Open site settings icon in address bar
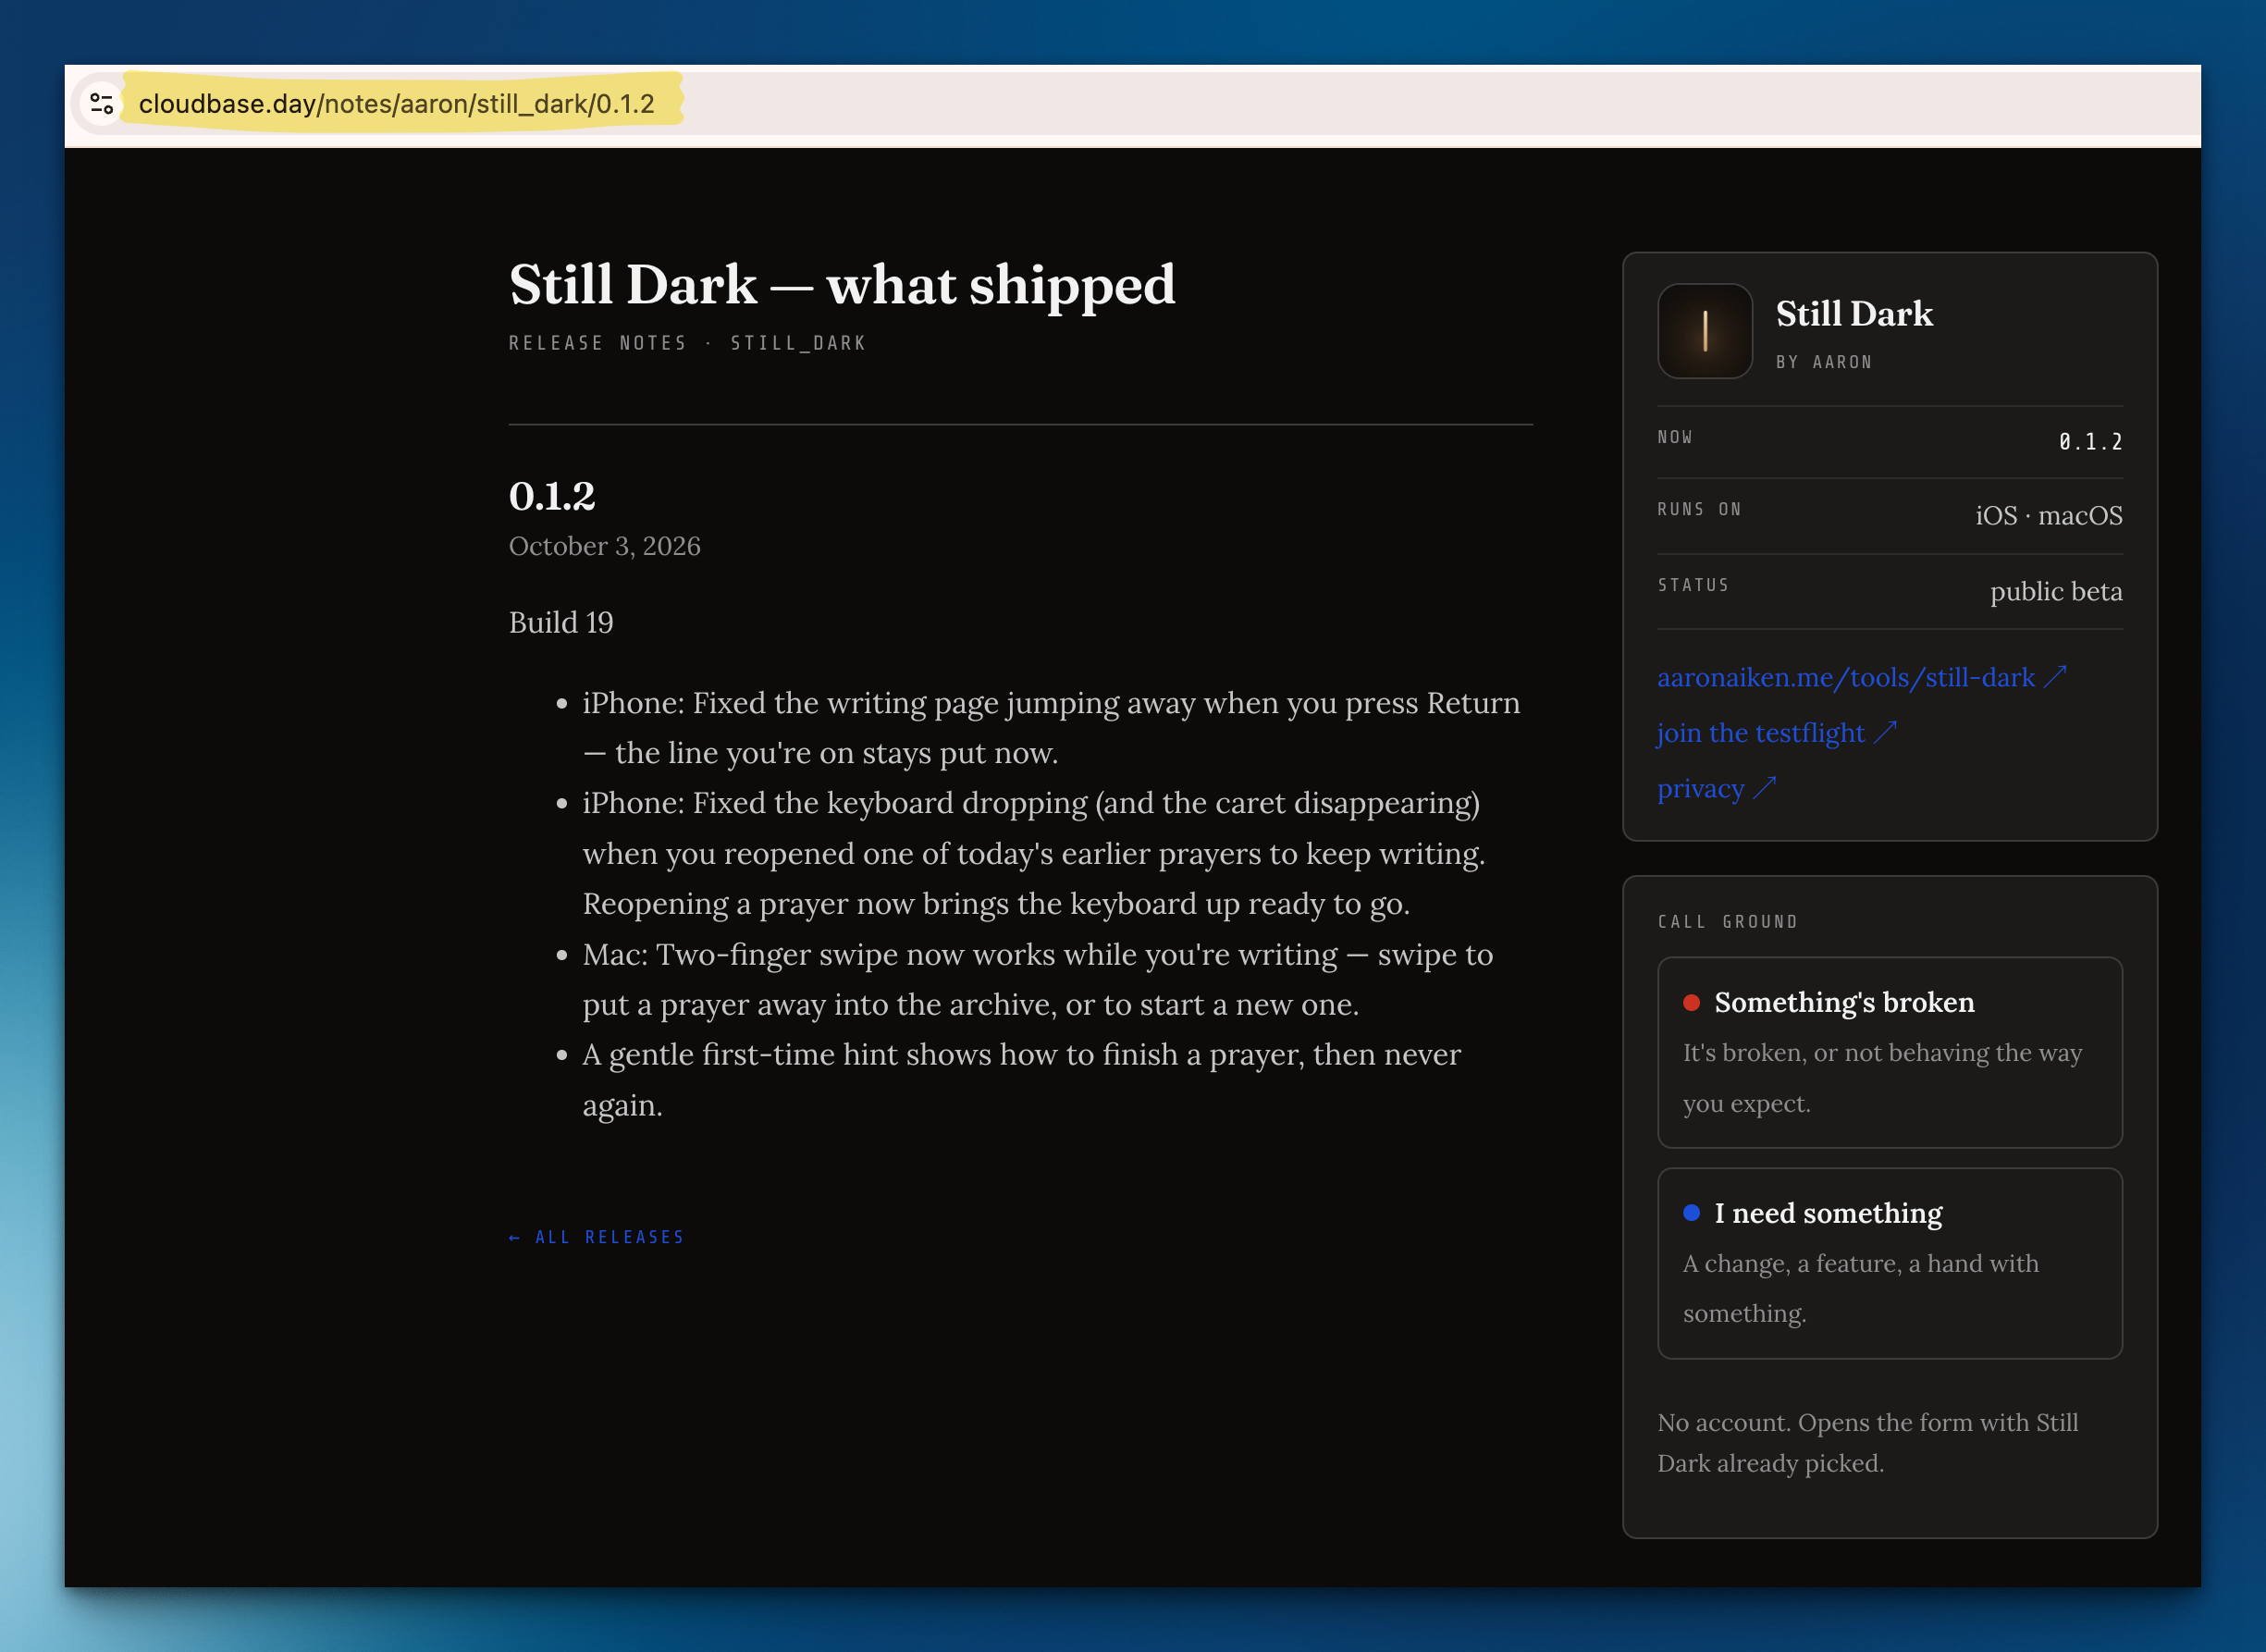The width and height of the screenshot is (2266, 1652). 102,103
